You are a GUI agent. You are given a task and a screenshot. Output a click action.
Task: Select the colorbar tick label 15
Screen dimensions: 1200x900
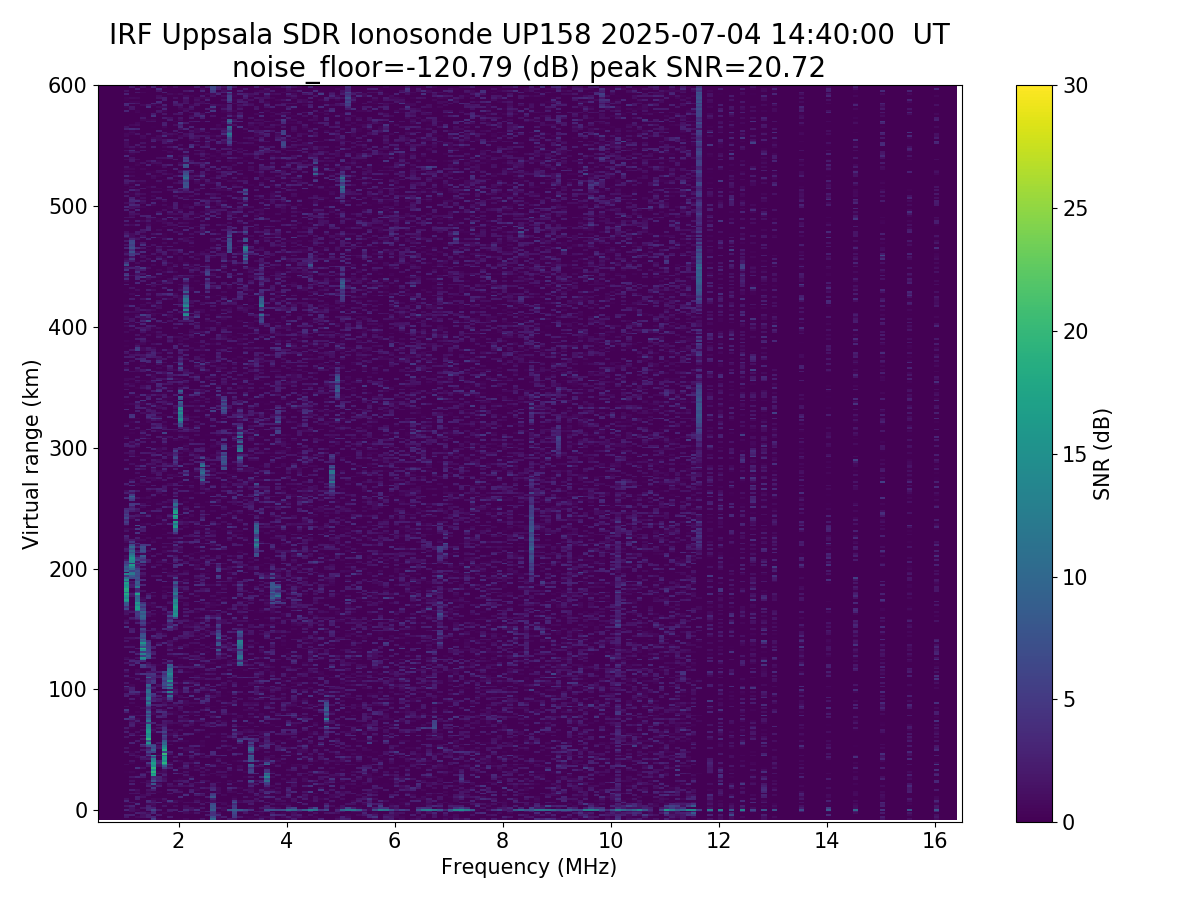point(1076,454)
